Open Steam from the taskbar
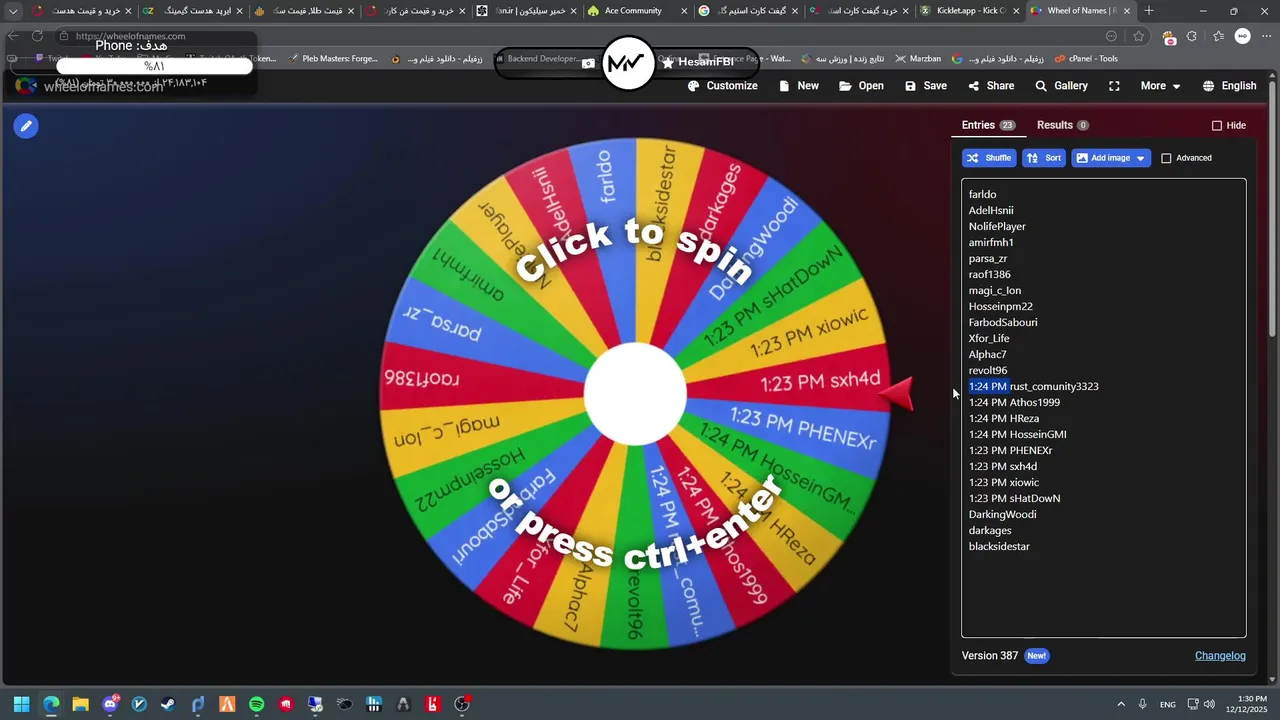This screenshot has height=720, width=1280. click(x=168, y=704)
